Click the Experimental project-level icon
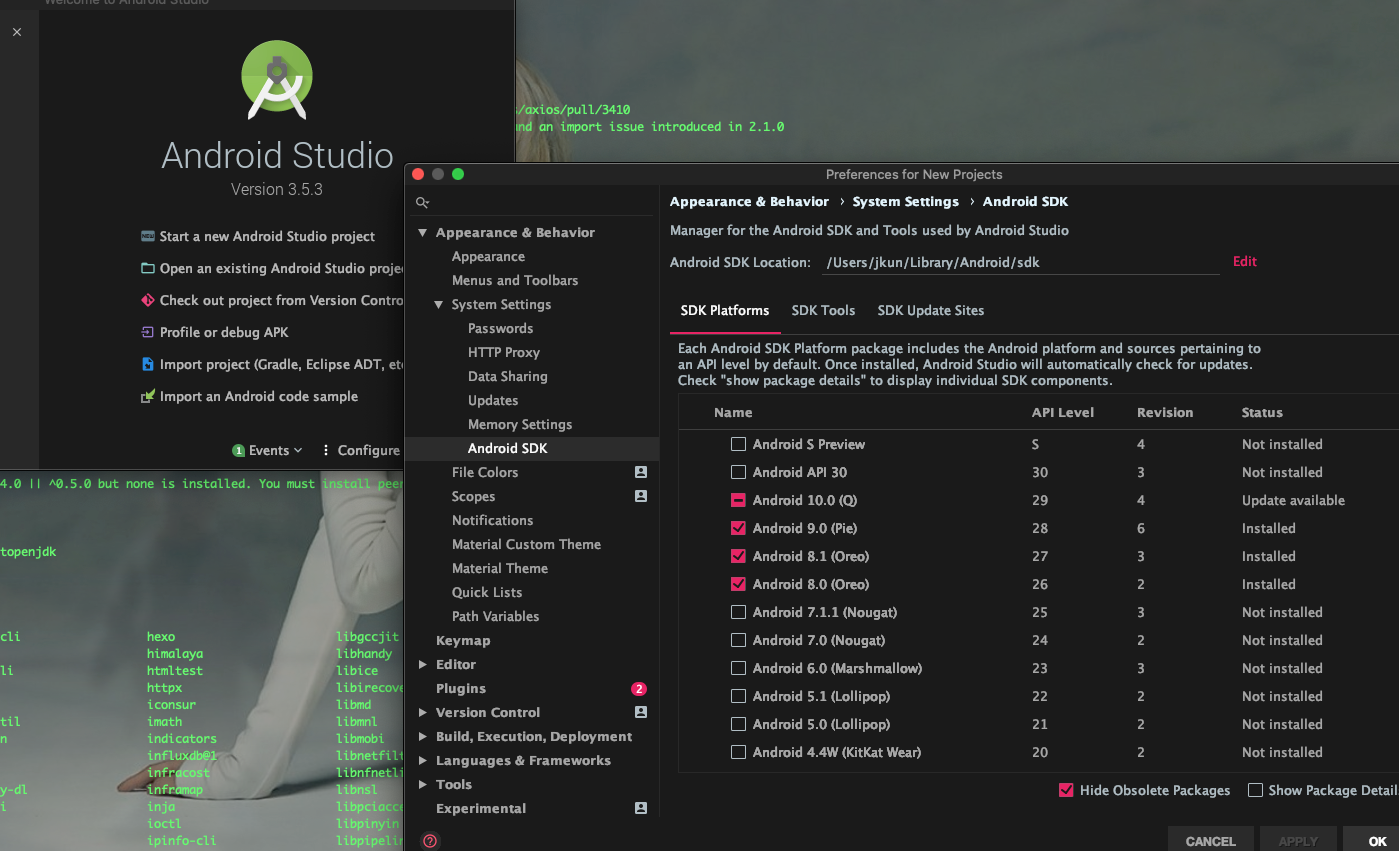This screenshot has width=1399, height=851. click(x=641, y=808)
